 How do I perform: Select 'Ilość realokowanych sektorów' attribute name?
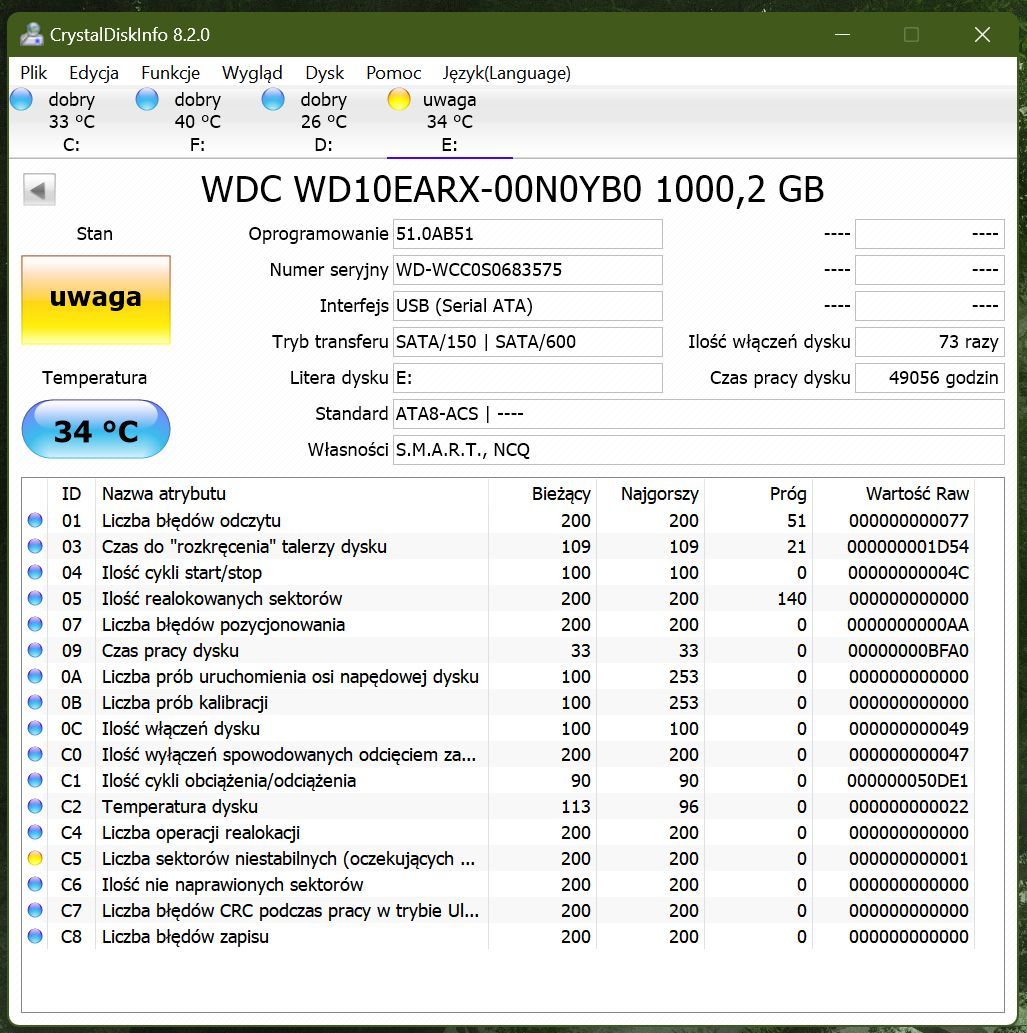(x=222, y=598)
